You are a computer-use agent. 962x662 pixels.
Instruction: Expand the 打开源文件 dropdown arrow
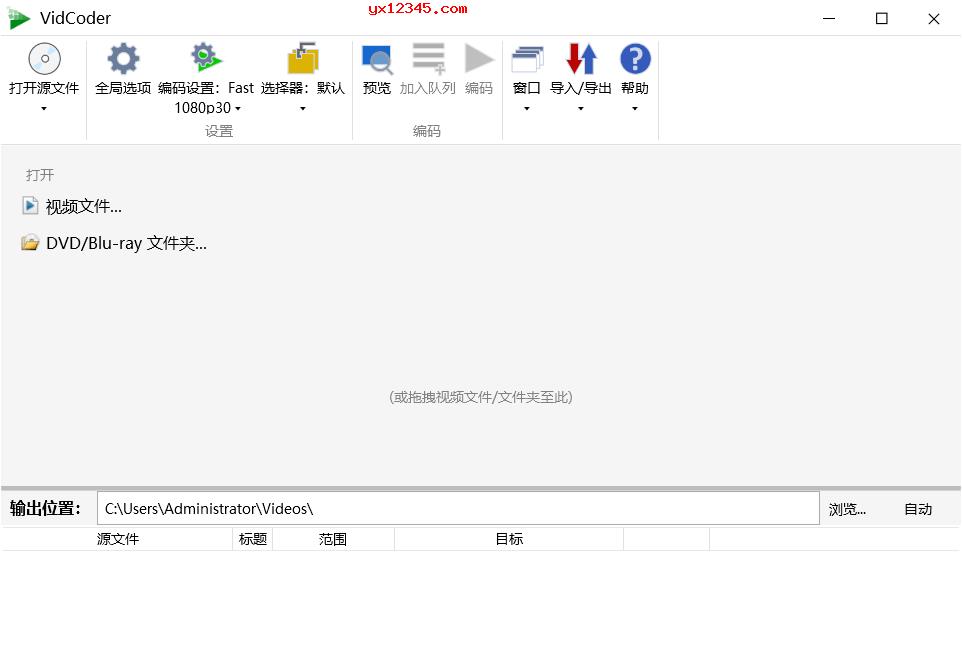click(44, 109)
